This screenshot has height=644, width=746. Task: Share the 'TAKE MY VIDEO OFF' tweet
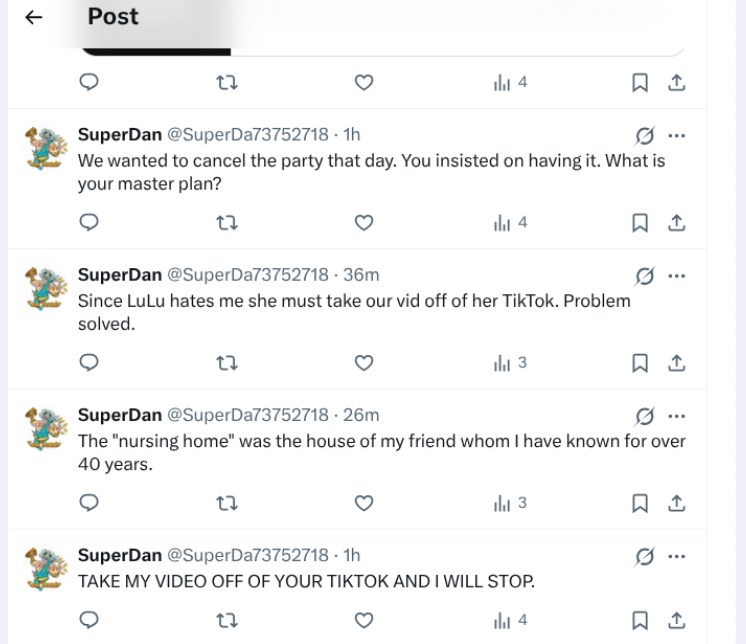coord(677,622)
